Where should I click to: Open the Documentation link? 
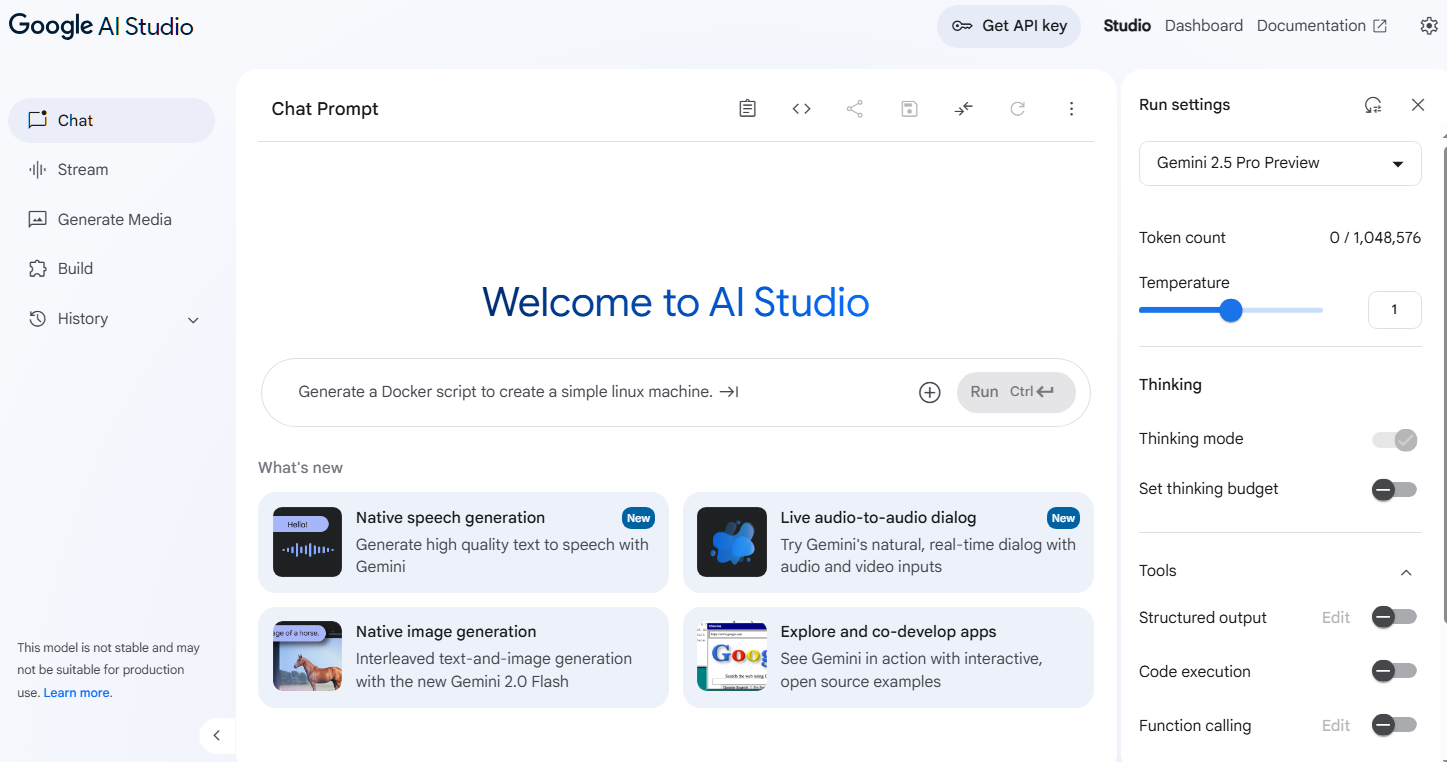coord(1322,26)
